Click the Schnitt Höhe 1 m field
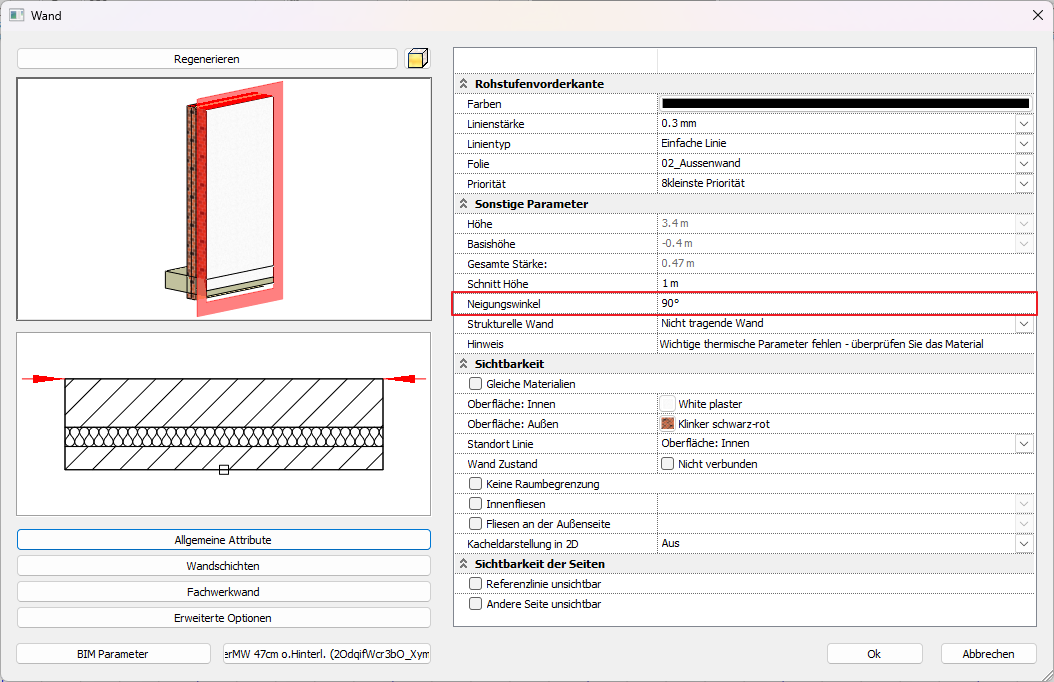Image resolution: width=1054 pixels, height=682 pixels. [846, 284]
